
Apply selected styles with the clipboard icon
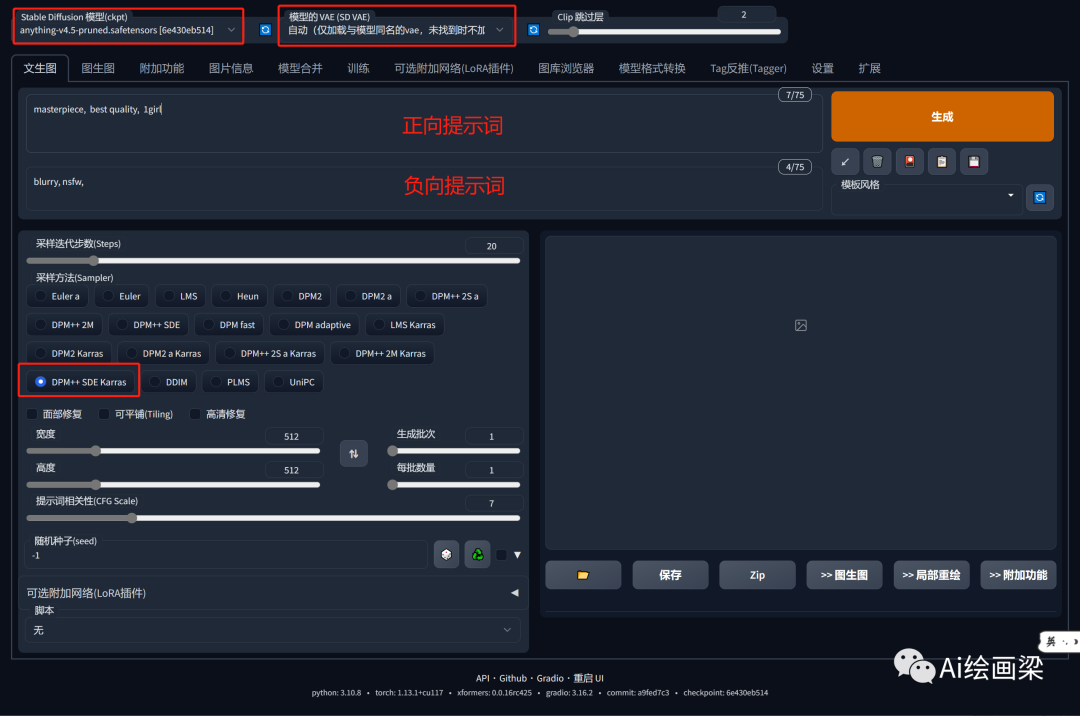pos(942,162)
